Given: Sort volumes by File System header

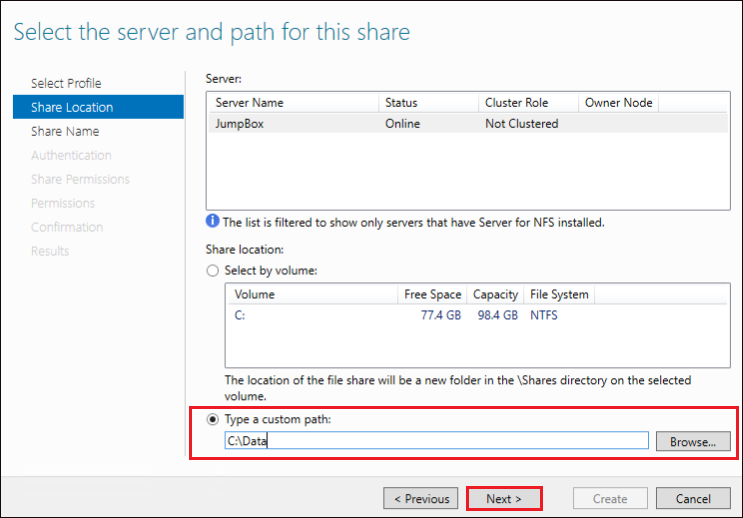Looking at the screenshot, I should (559, 294).
